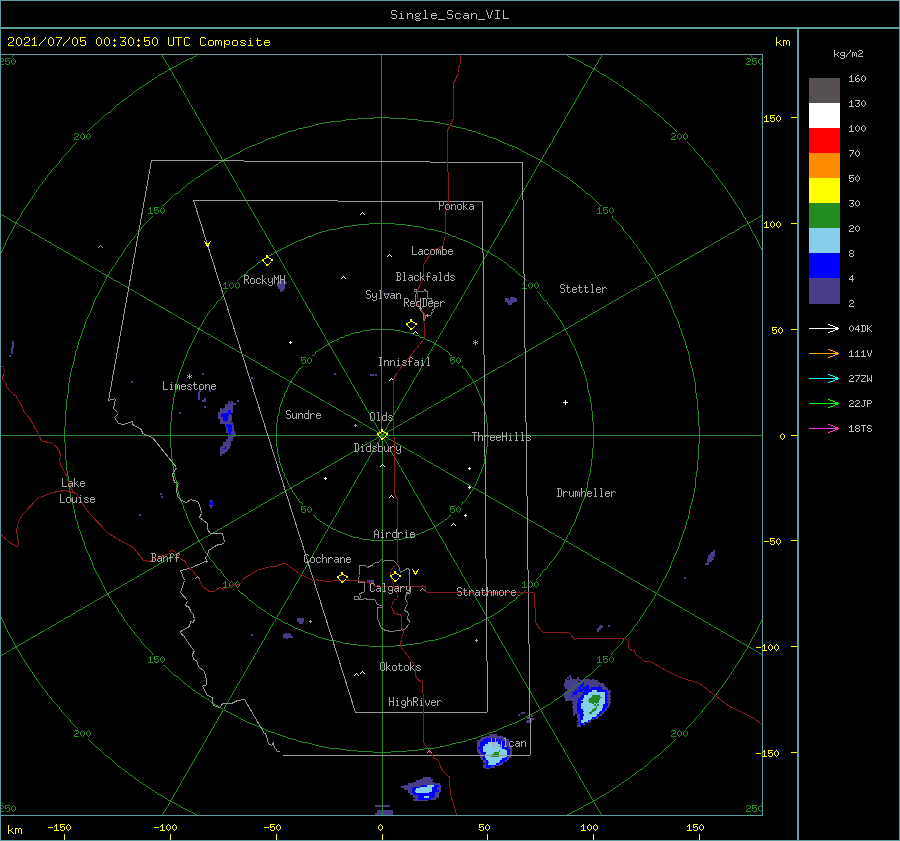This screenshot has width=900, height=841.
Task: Click the Sundre label
Action: (x=303, y=415)
